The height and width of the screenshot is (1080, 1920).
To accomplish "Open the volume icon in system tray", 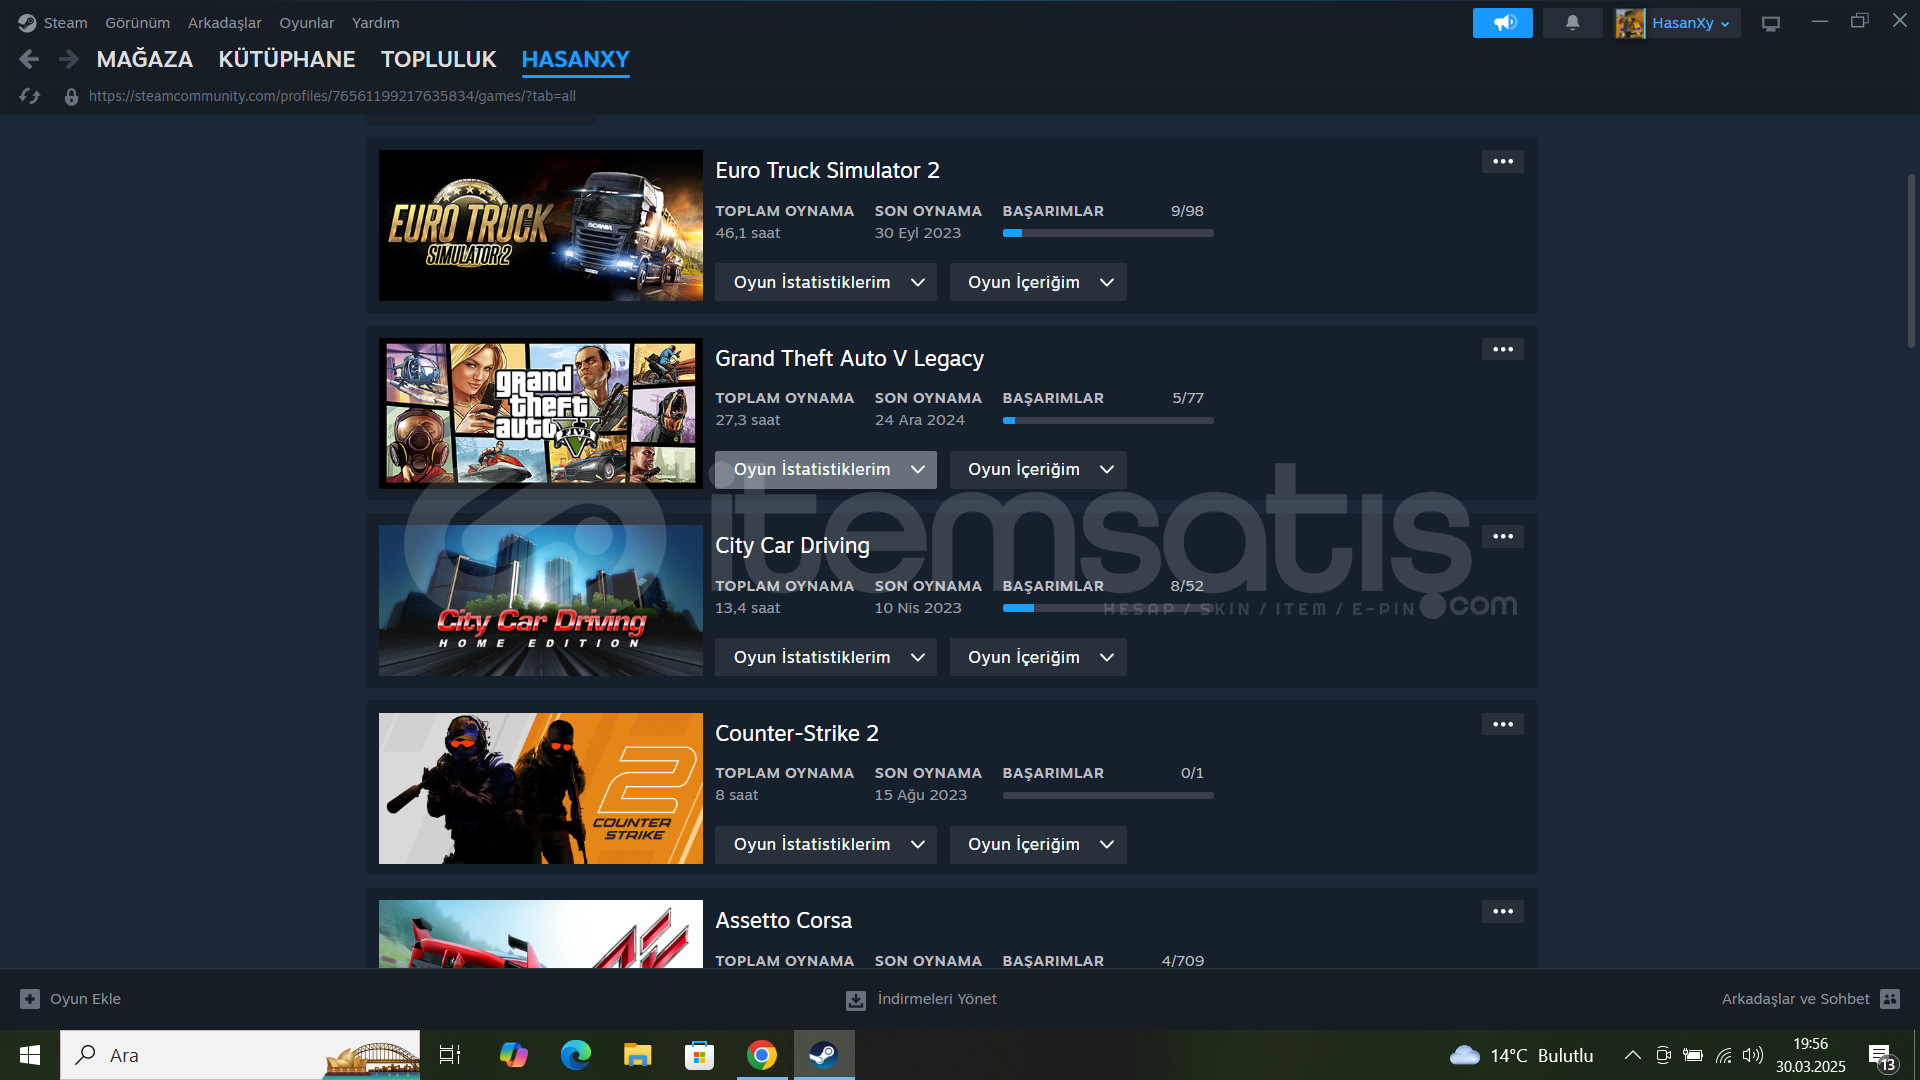I will click(x=1752, y=1055).
